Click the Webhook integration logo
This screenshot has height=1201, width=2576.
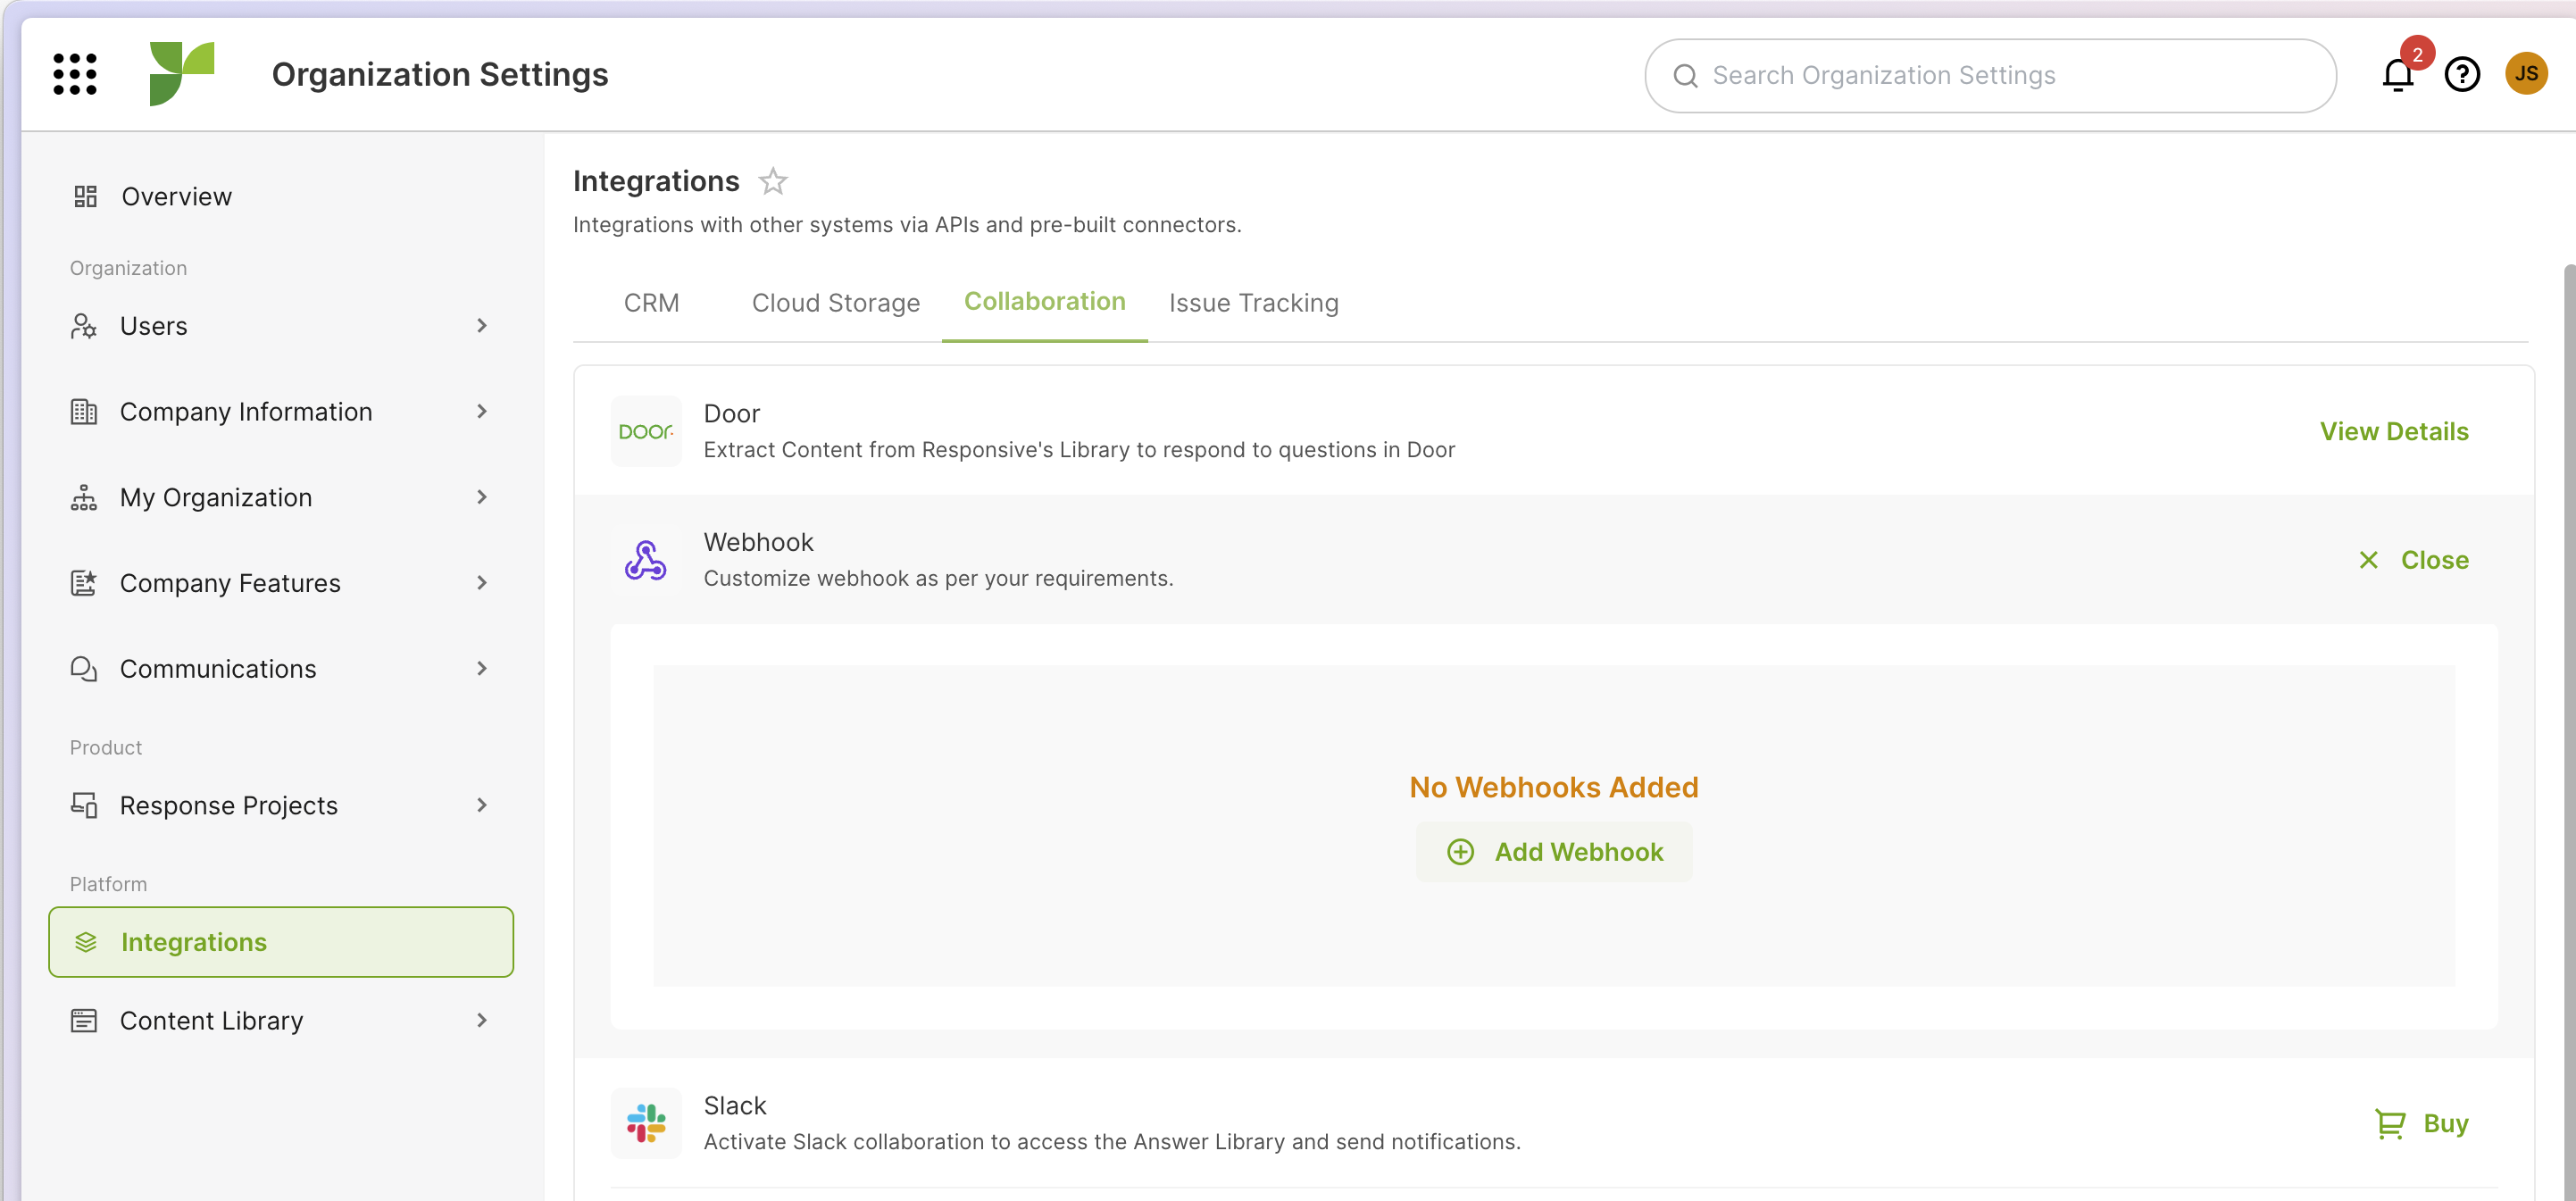(646, 560)
